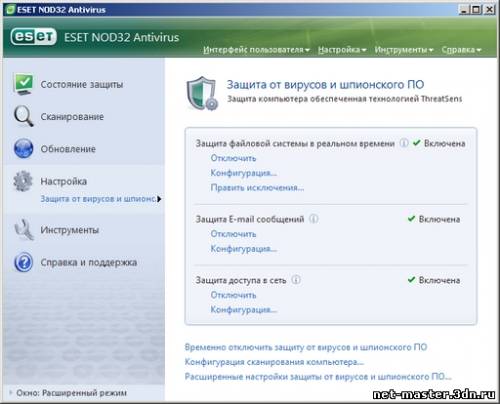Click the protection status monitor icon
Image resolution: width=500 pixels, height=404 pixels.
(x=23, y=84)
